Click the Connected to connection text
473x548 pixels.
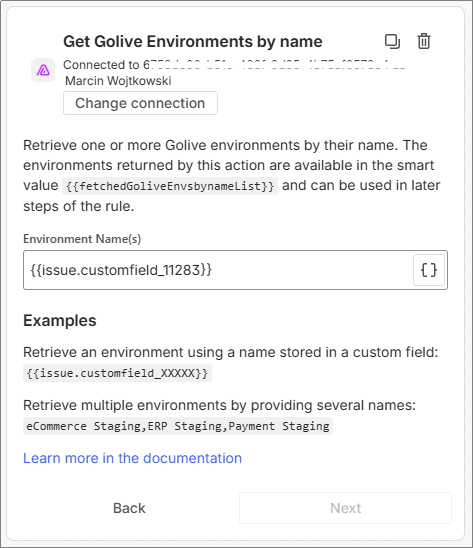point(234,65)
